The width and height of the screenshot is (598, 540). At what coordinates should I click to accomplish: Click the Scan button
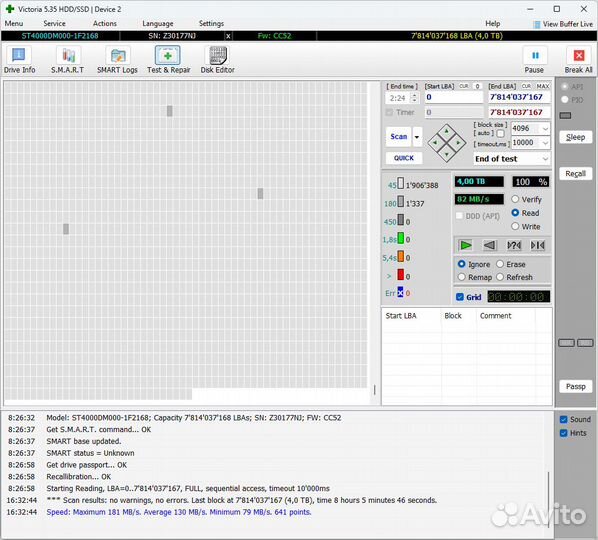point(399,137)
